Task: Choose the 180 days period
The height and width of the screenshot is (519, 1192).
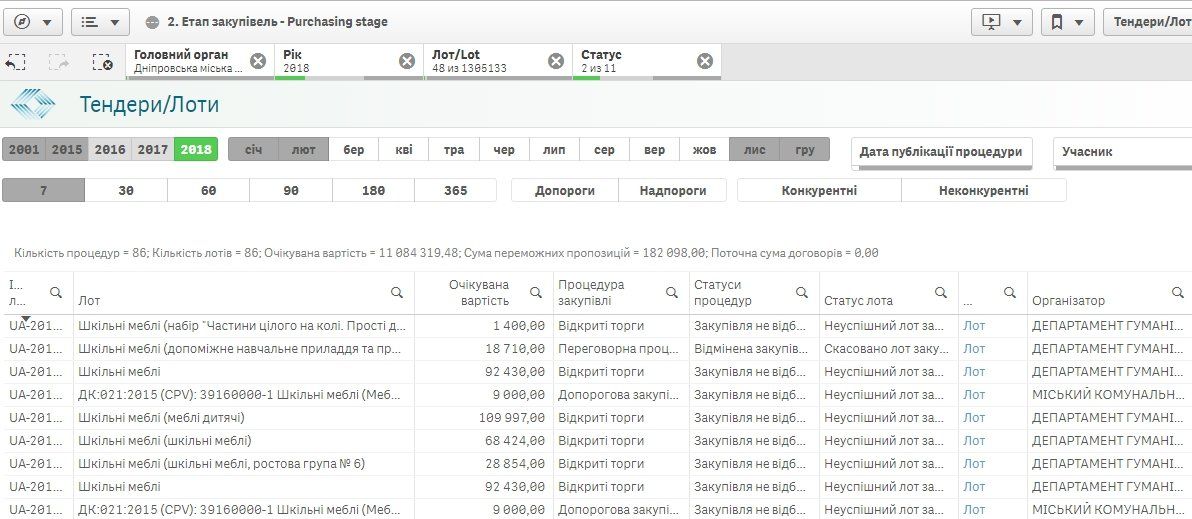Action: 373,190
